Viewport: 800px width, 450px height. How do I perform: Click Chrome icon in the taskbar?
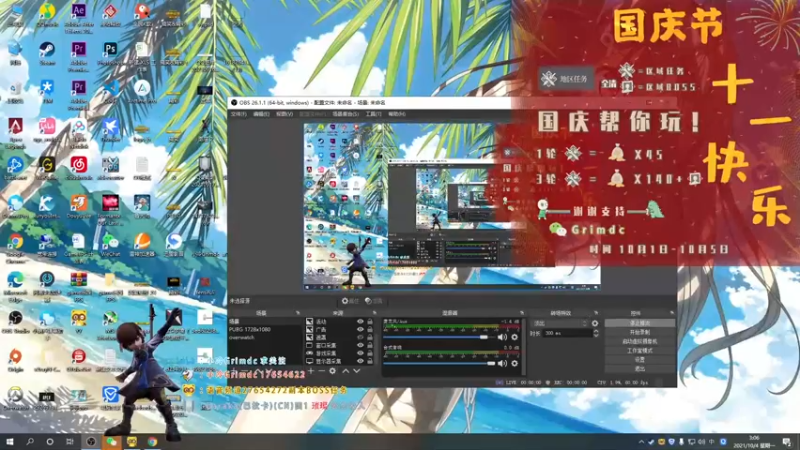coord(152,441)
